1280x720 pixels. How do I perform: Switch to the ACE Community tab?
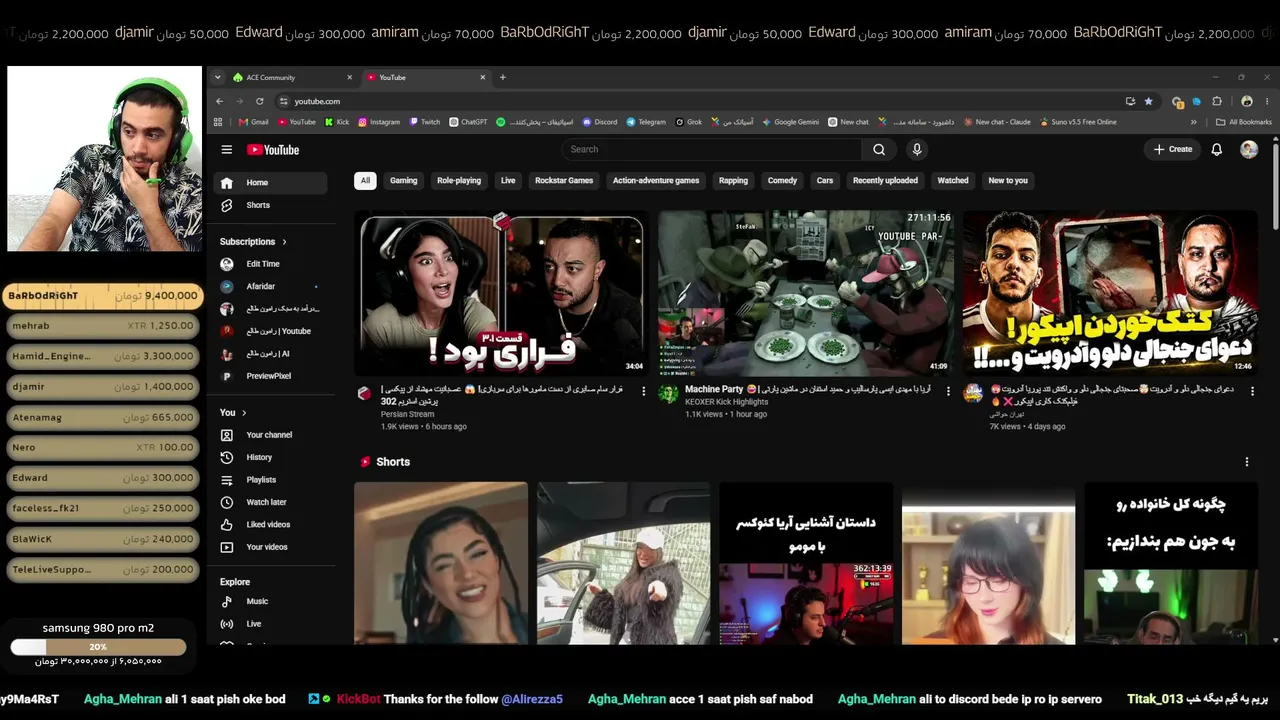(292, 77)
